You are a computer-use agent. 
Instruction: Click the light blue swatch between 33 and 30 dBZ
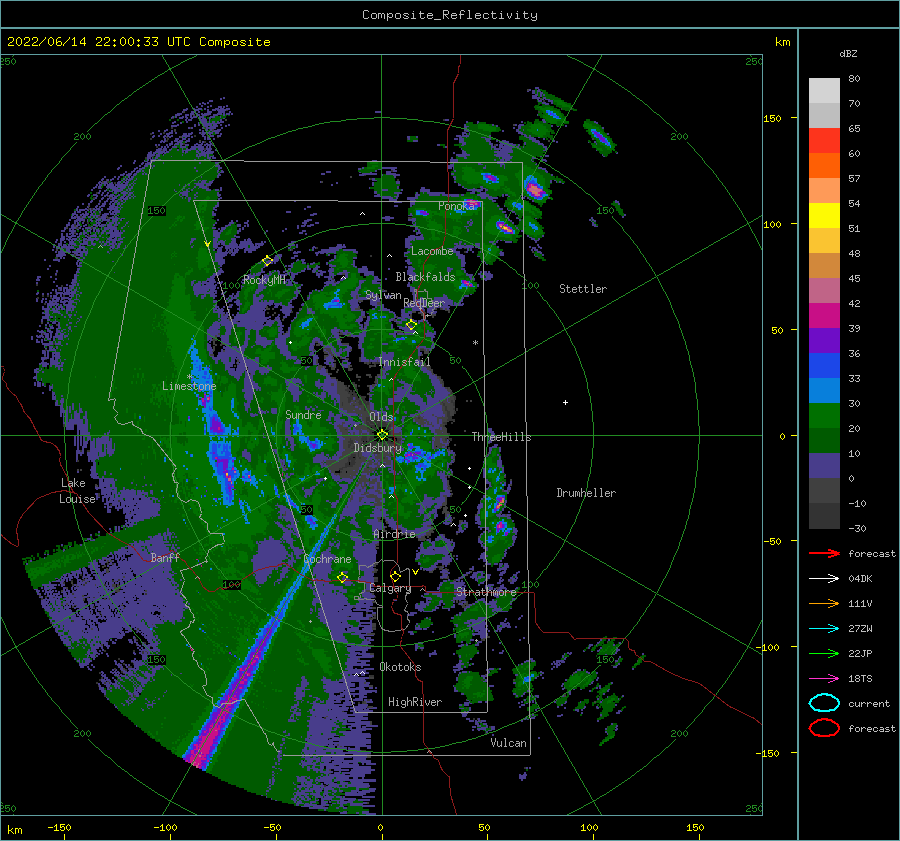pyautogui.click(x=824, y=390)
